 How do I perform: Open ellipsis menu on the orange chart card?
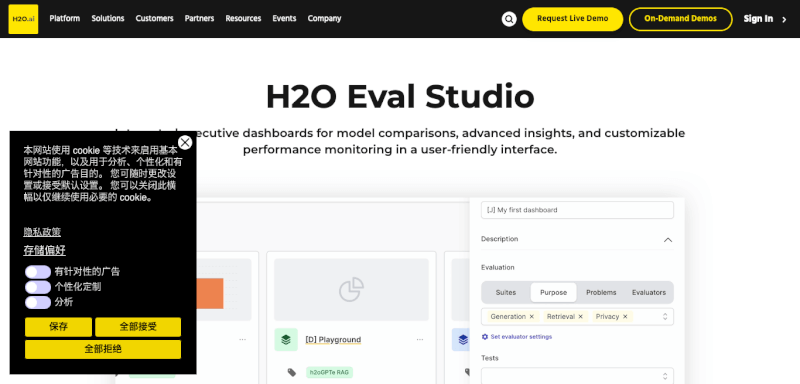(x=242, y=340)
